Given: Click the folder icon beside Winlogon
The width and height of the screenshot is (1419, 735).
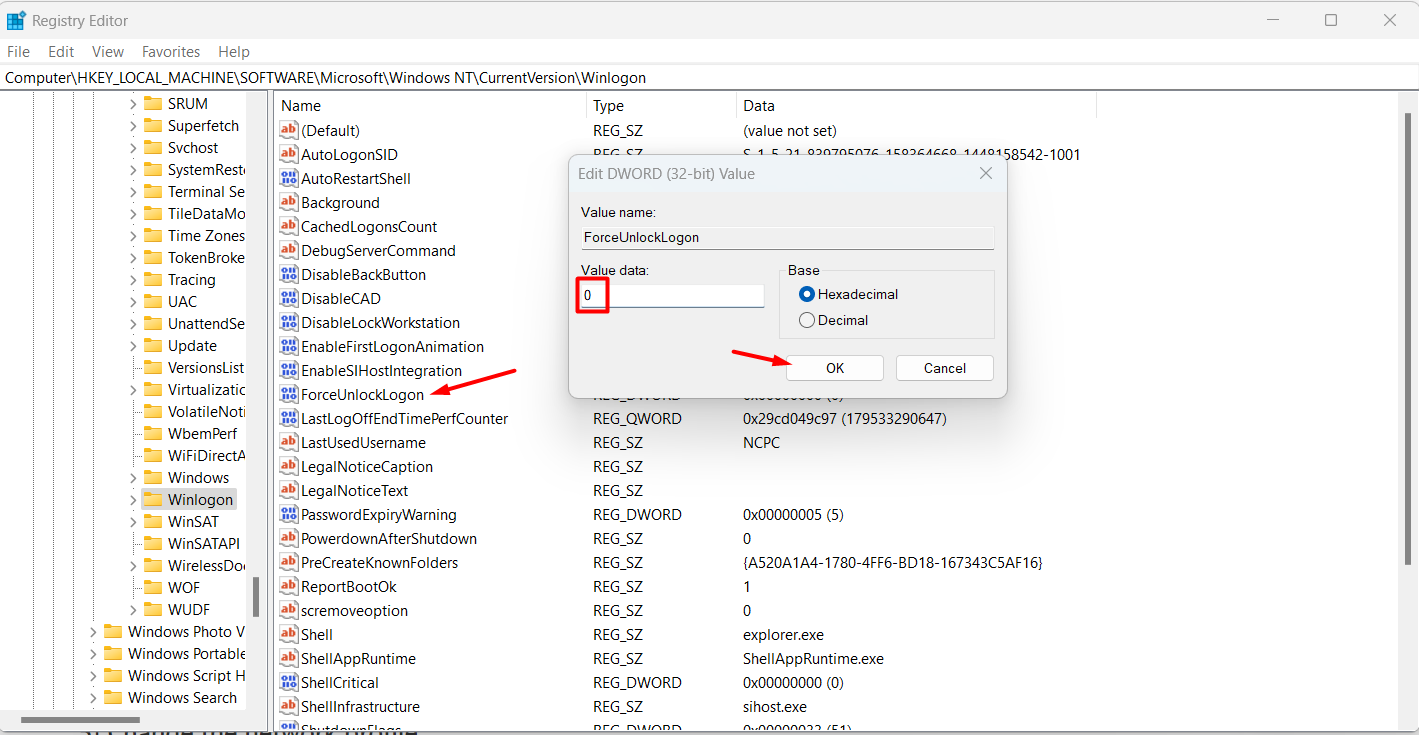Looking at the screenshot, I should click(152, 499).
